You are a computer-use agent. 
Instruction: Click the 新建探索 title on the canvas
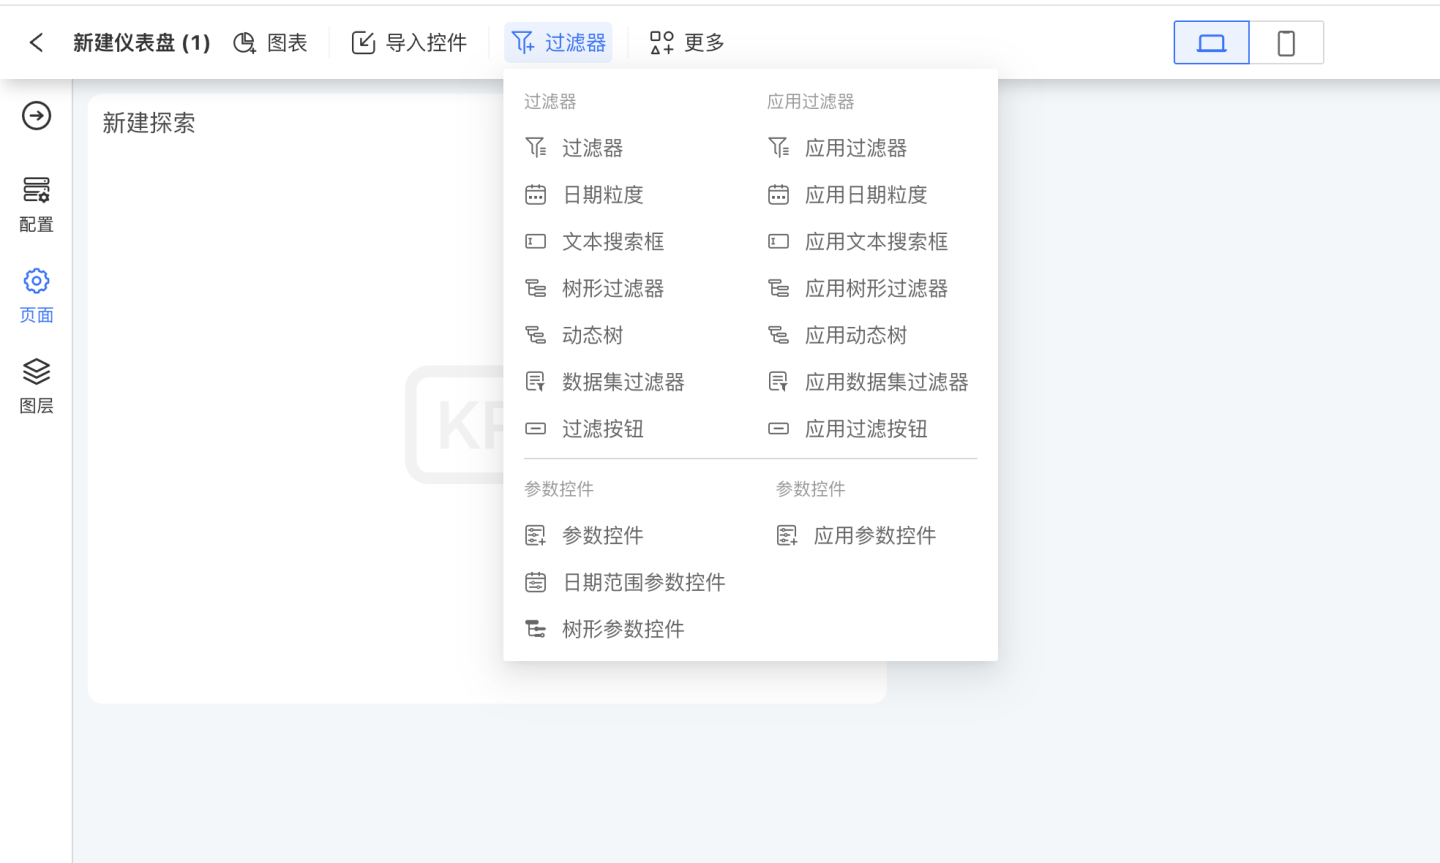[149, 123]
